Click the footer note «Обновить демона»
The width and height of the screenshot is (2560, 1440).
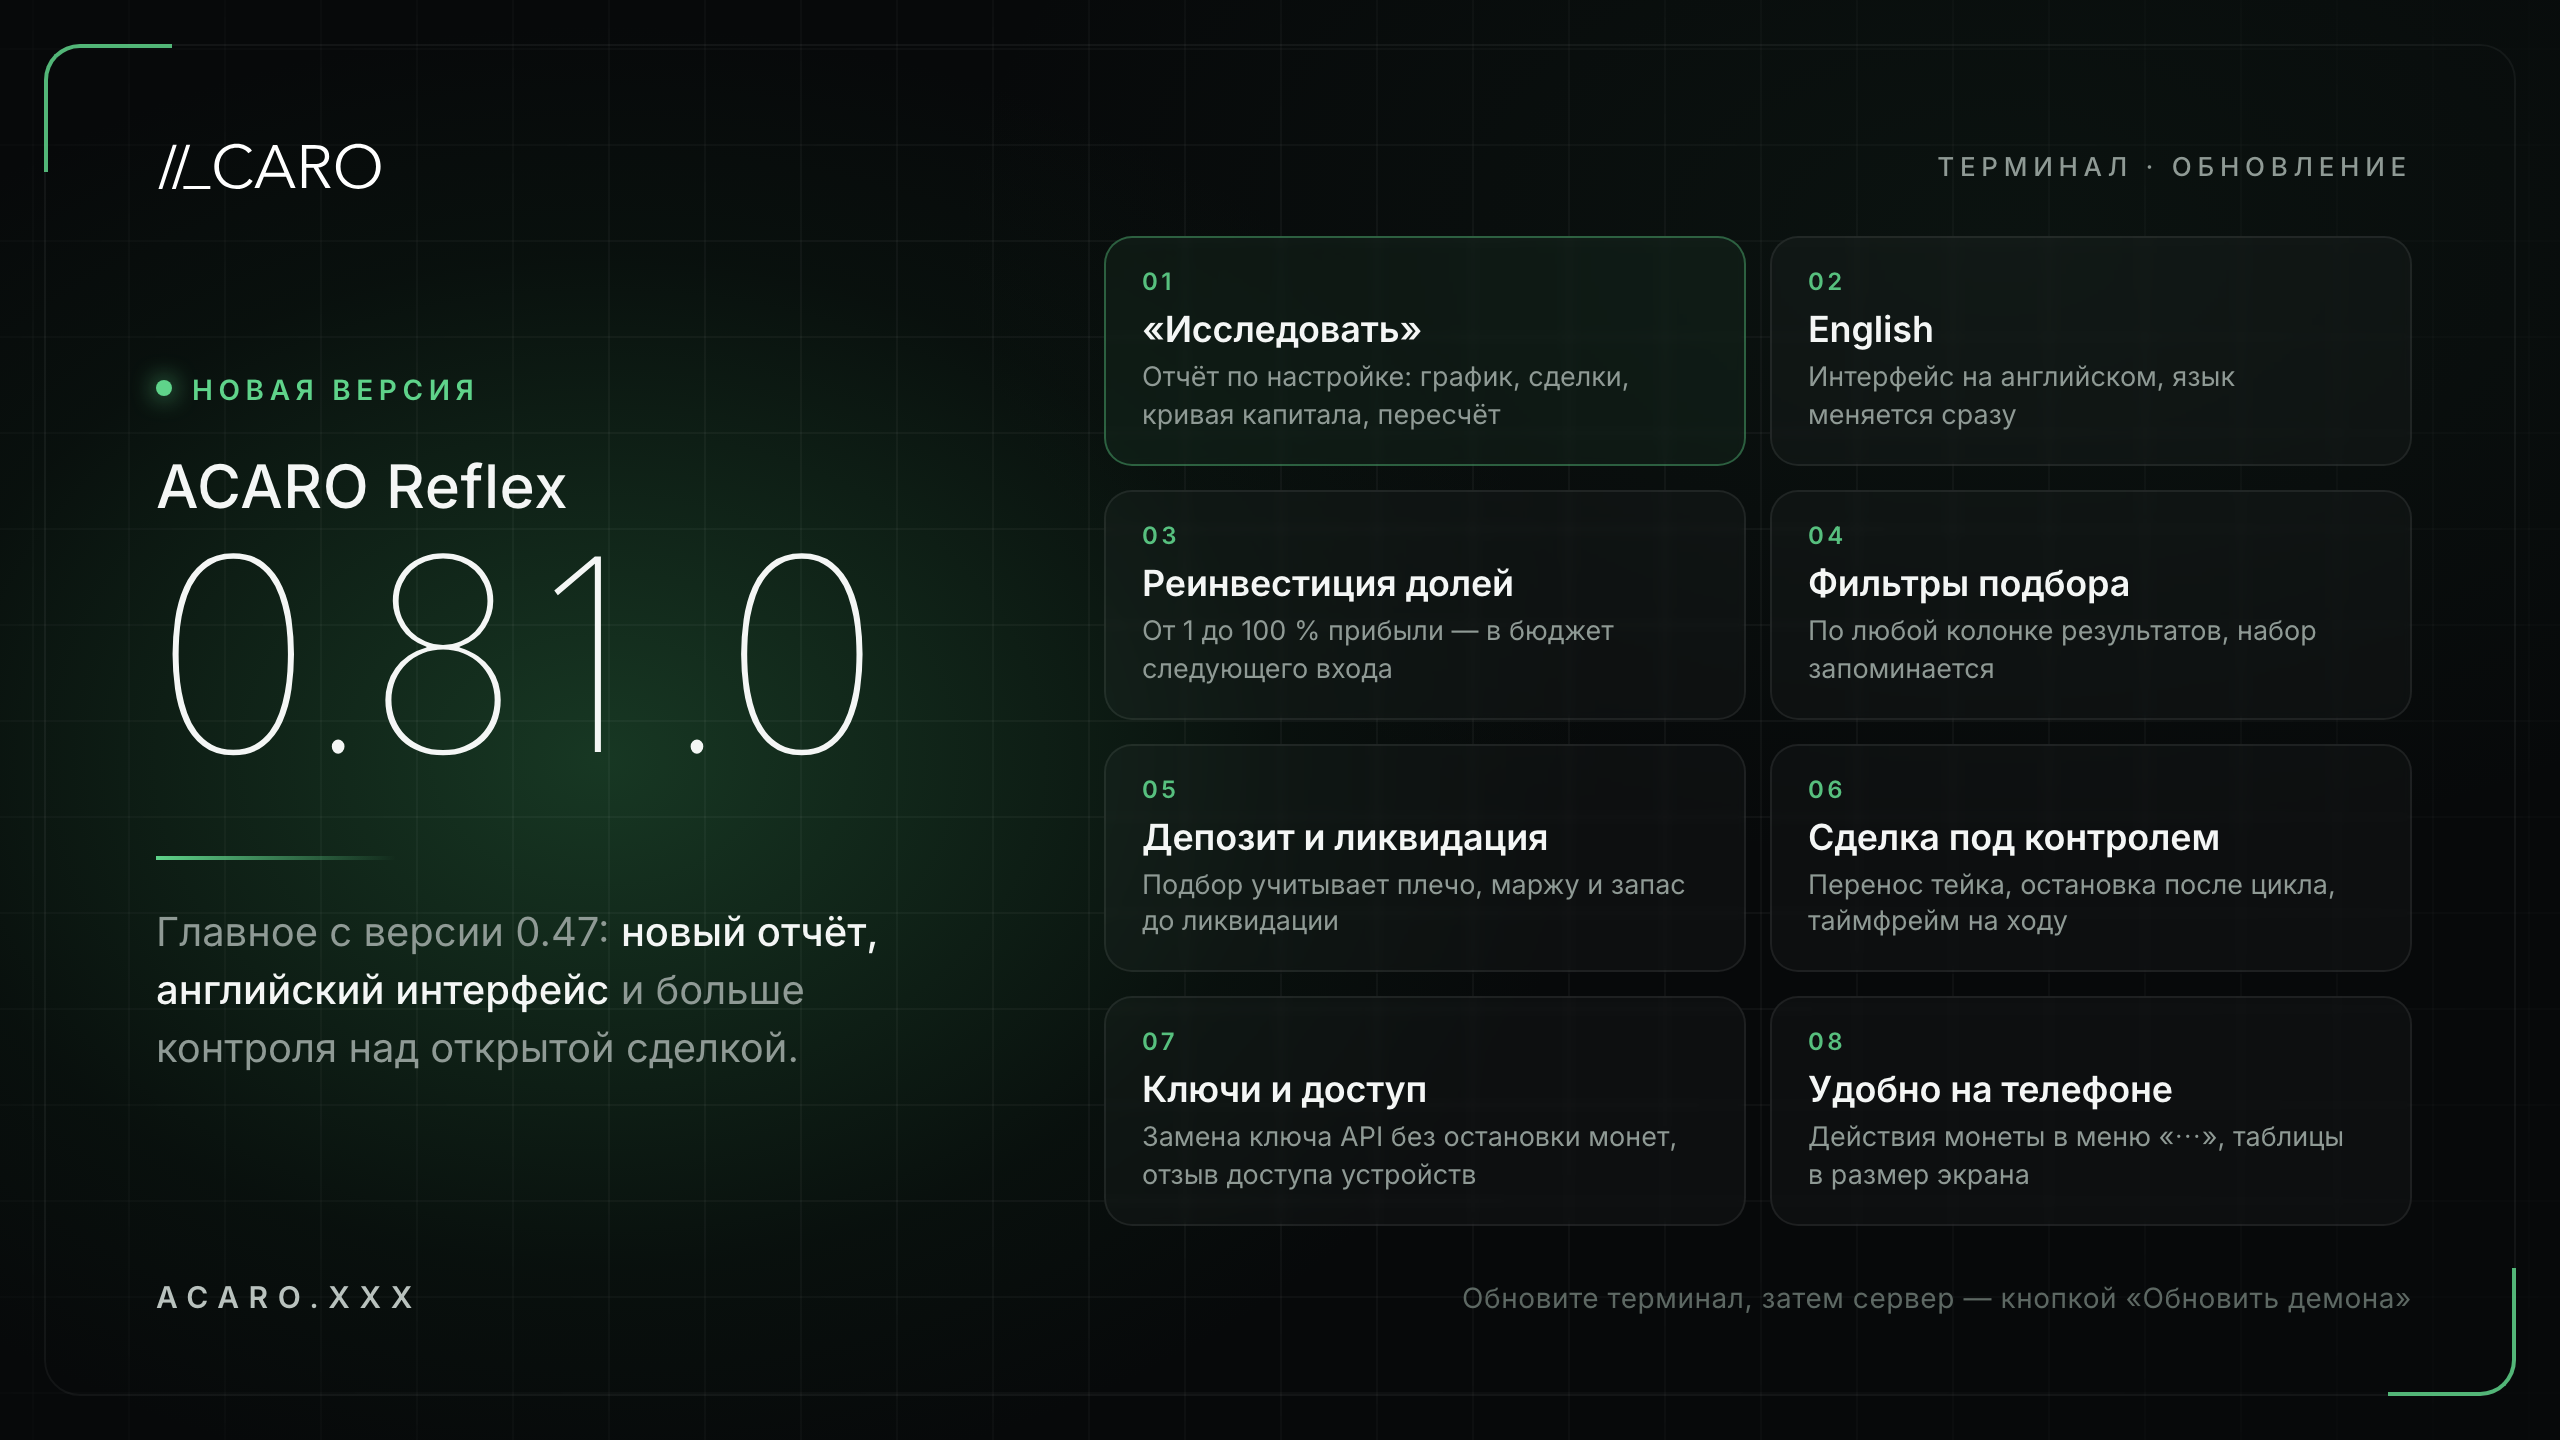2268,1298
